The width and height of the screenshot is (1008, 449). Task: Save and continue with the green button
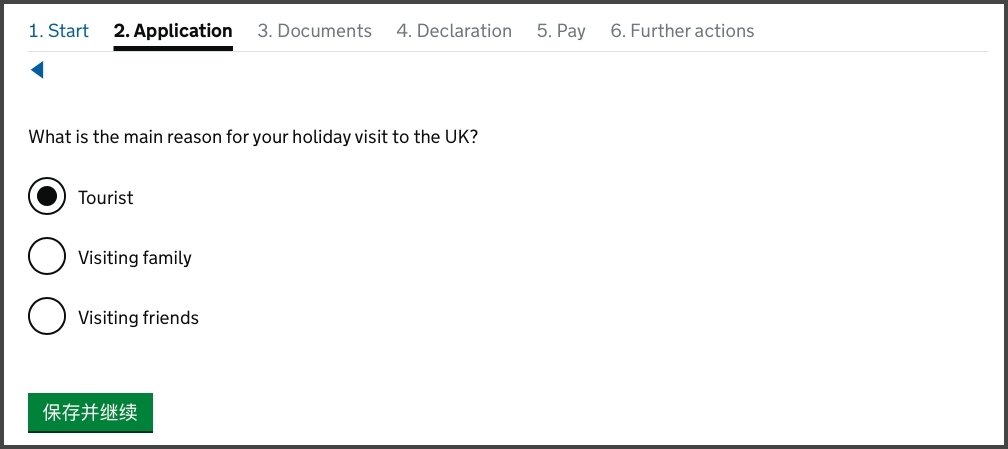[90, 412]
